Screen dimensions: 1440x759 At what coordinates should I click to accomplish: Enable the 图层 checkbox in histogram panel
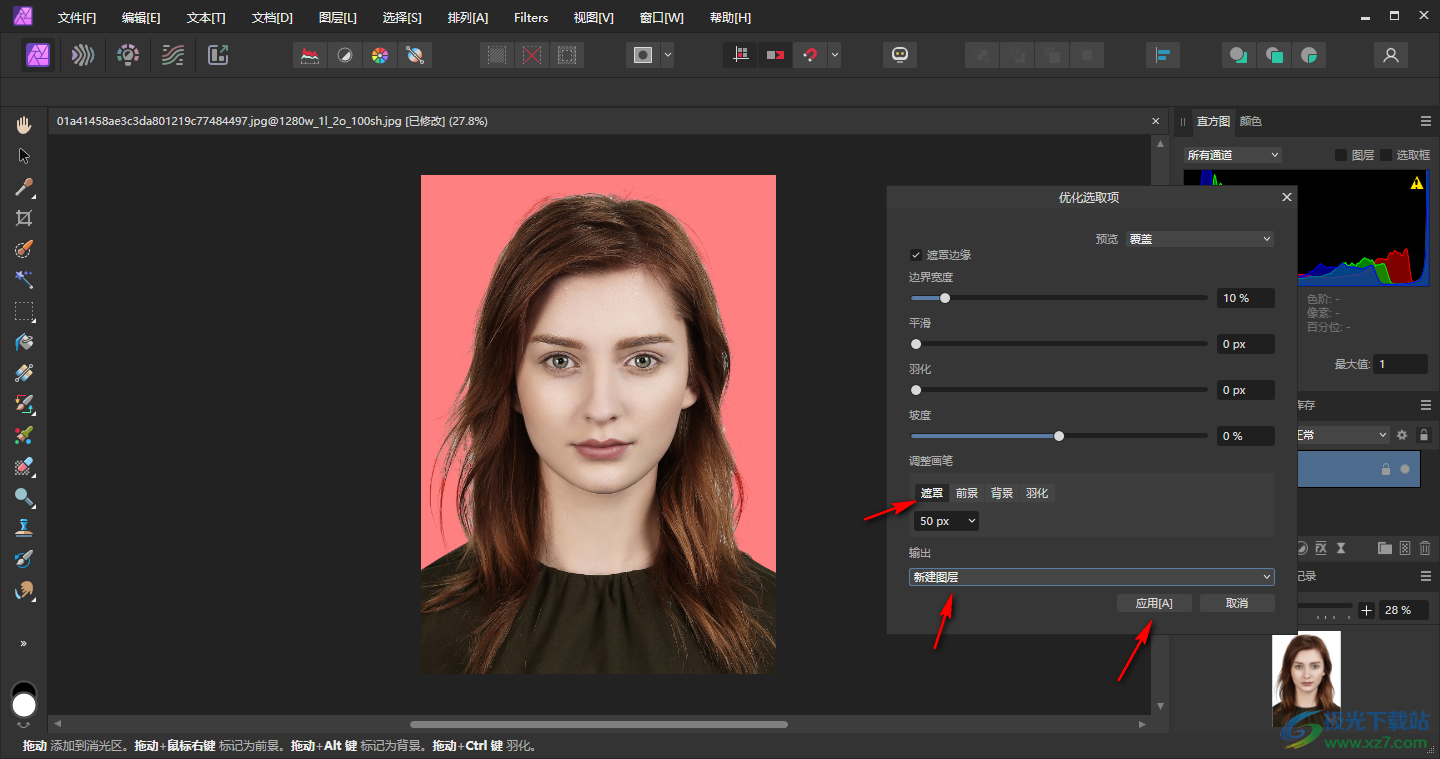1341,155
